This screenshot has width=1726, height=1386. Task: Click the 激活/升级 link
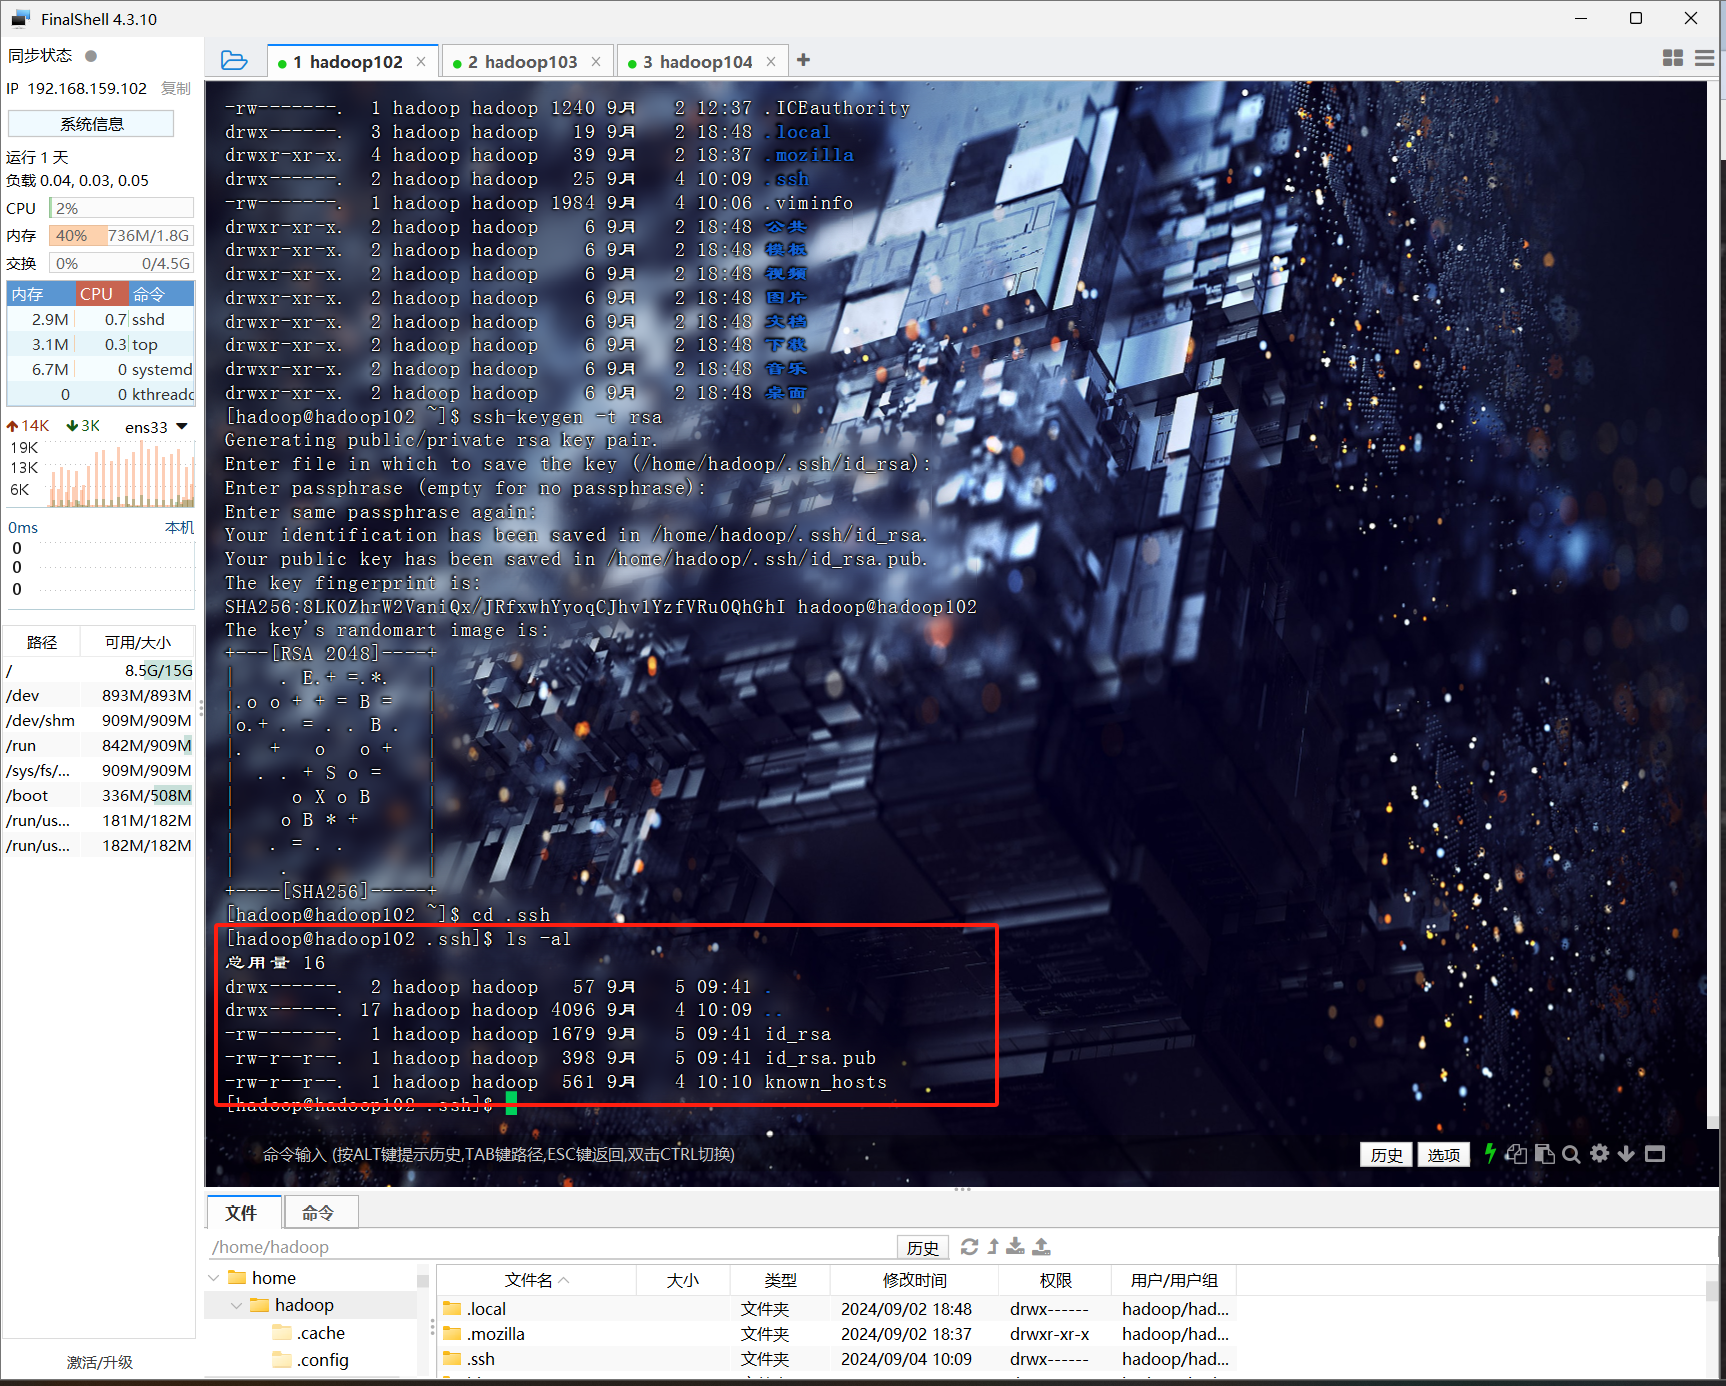click(100, 1362)
